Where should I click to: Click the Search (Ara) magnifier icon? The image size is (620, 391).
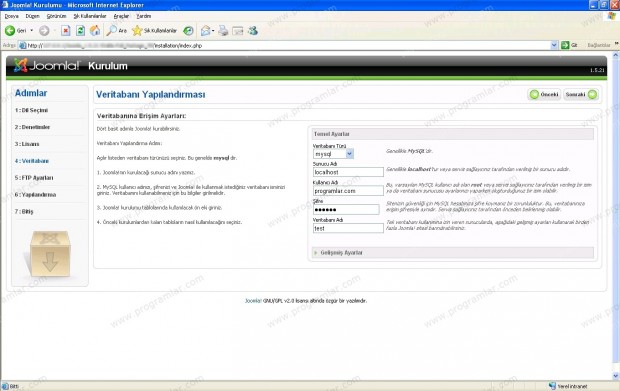tap(112, 31)
